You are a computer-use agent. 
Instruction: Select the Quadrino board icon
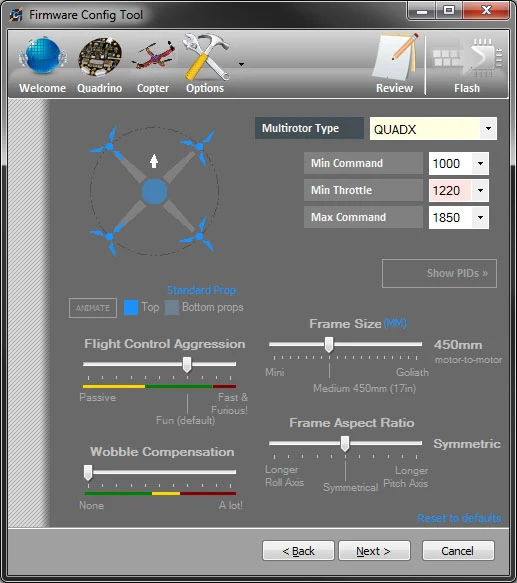coord(100,58)
